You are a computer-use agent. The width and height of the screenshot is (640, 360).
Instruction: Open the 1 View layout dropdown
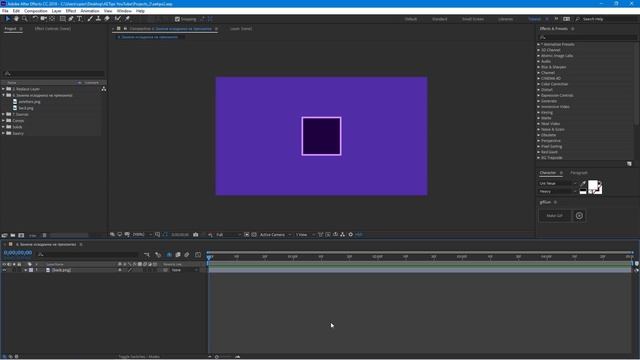[305, 235]
